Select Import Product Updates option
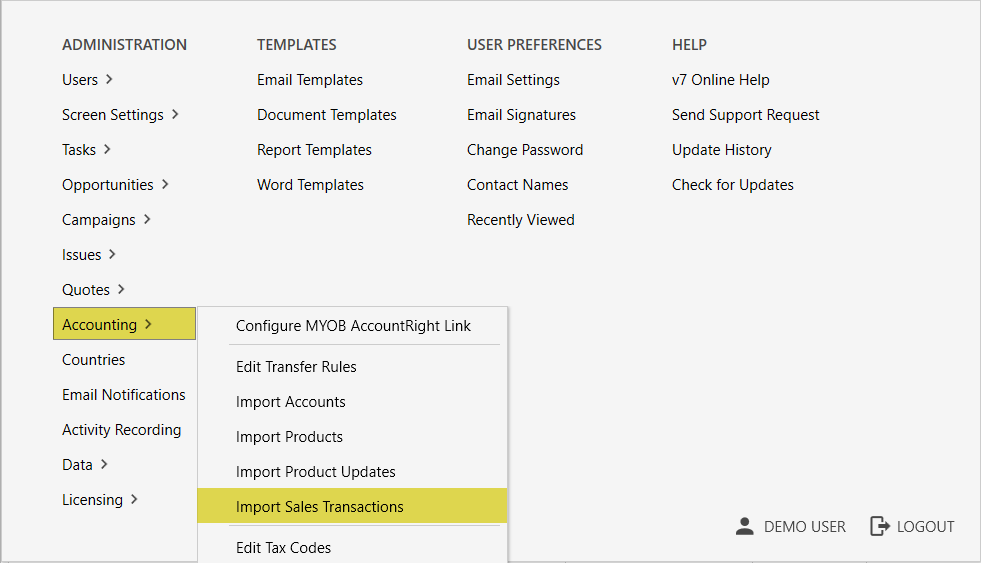 [x=315, y=472]
